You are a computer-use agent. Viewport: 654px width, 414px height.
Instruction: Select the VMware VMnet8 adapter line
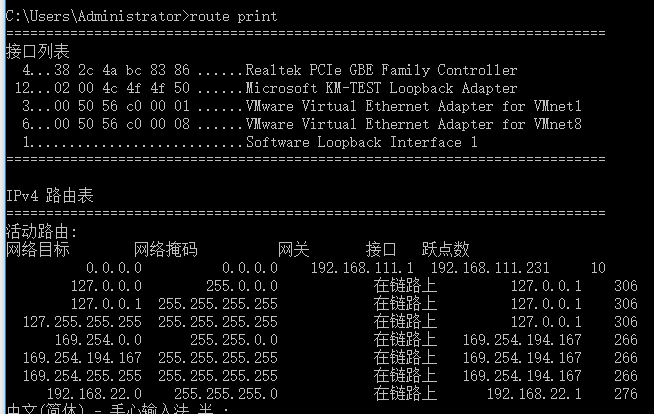click(x=302, y=124)
